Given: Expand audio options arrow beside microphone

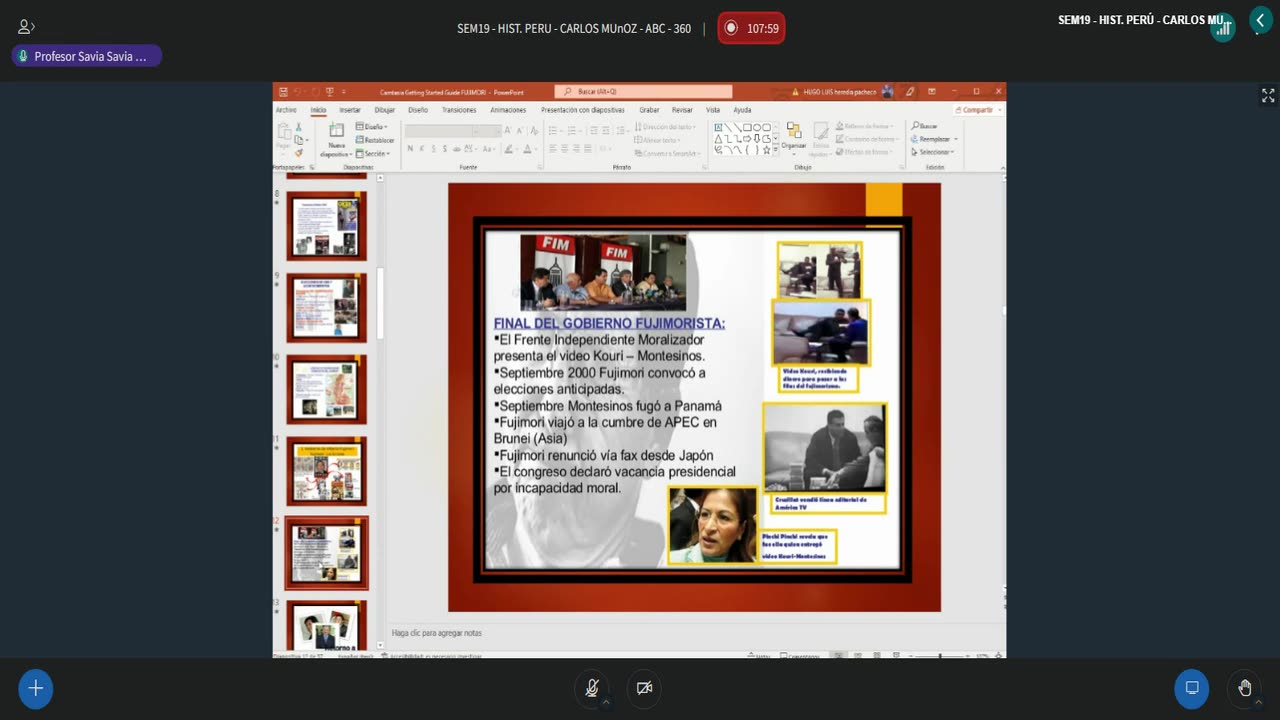Looking at the screenshot, I should pos(605,702).
